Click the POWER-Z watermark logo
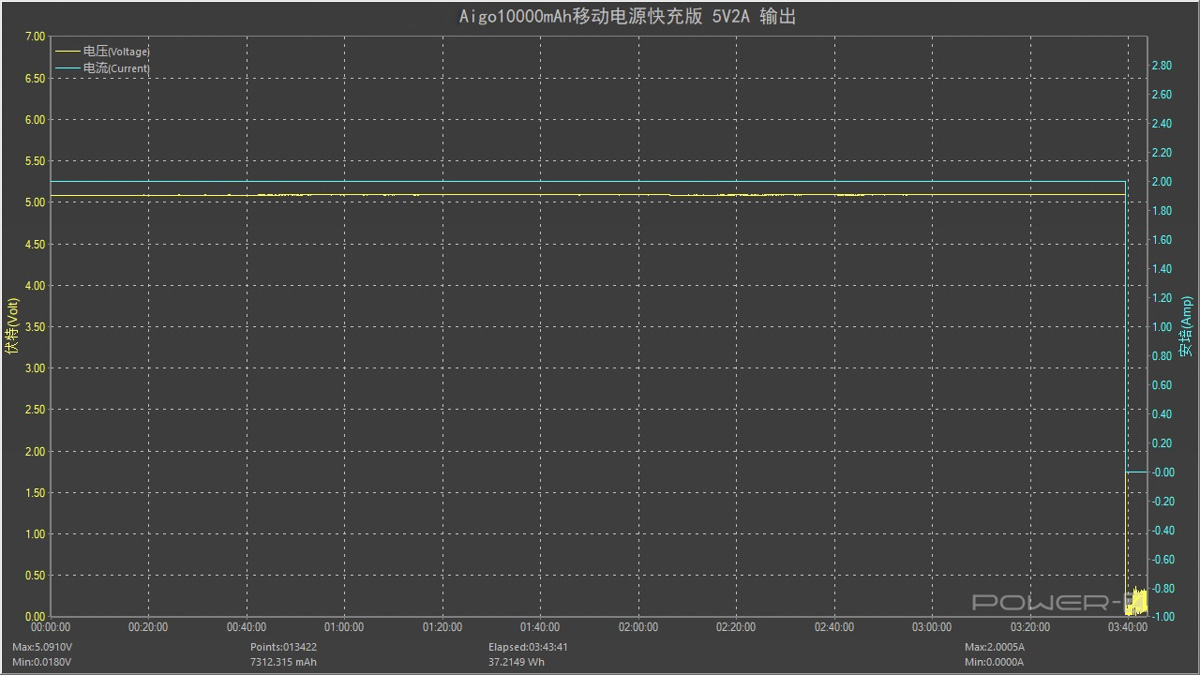1200x675 pixels. [1046, 602]
